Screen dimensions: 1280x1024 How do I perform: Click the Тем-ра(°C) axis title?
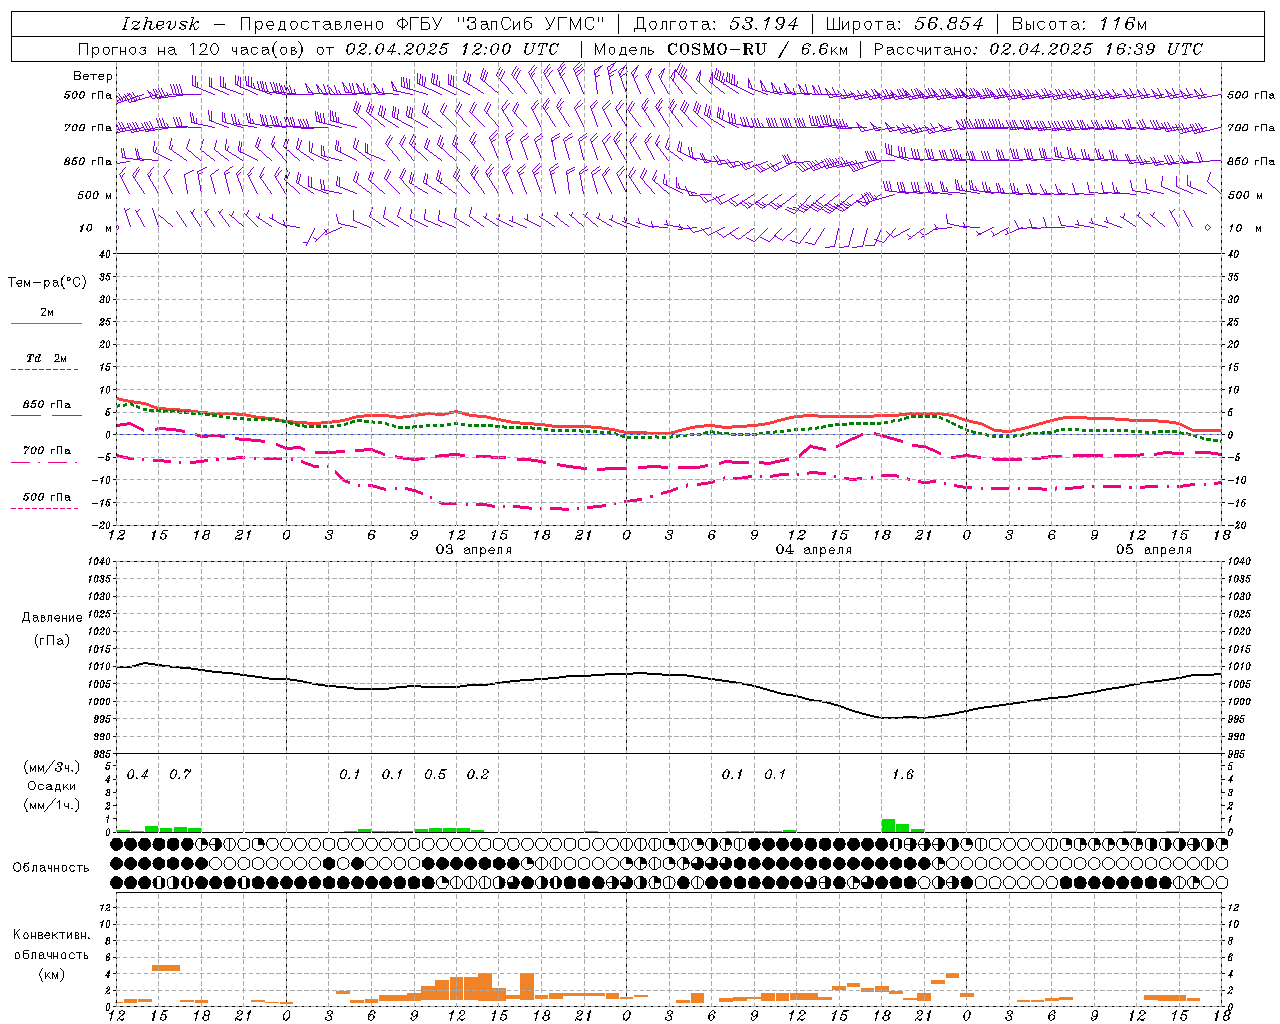point(47,283)
